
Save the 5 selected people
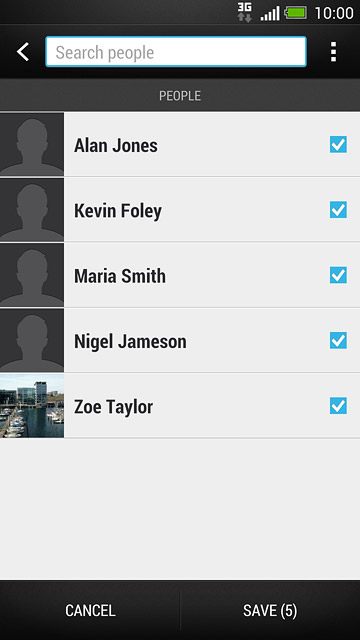[270, 611]
